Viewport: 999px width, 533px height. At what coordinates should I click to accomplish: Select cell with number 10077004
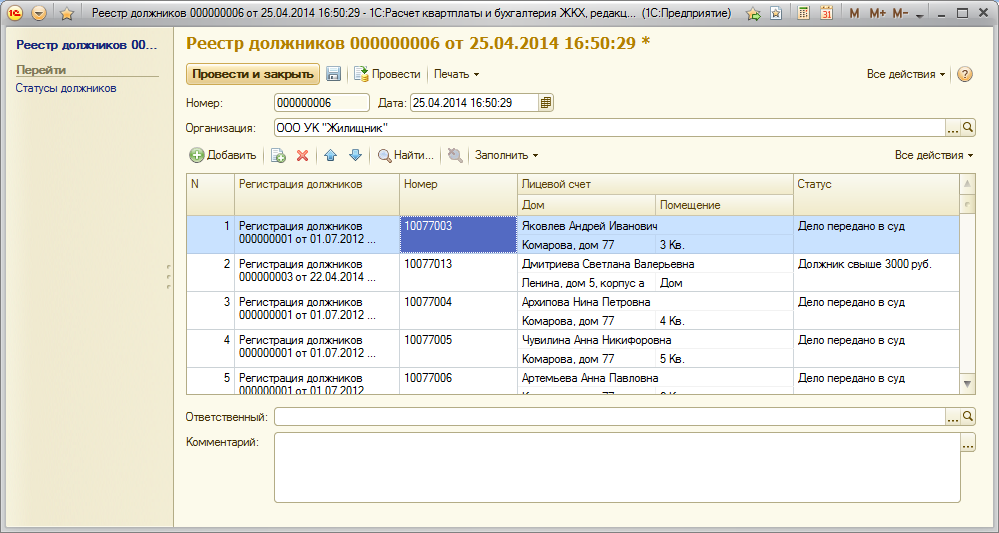[x=457, y=311]
